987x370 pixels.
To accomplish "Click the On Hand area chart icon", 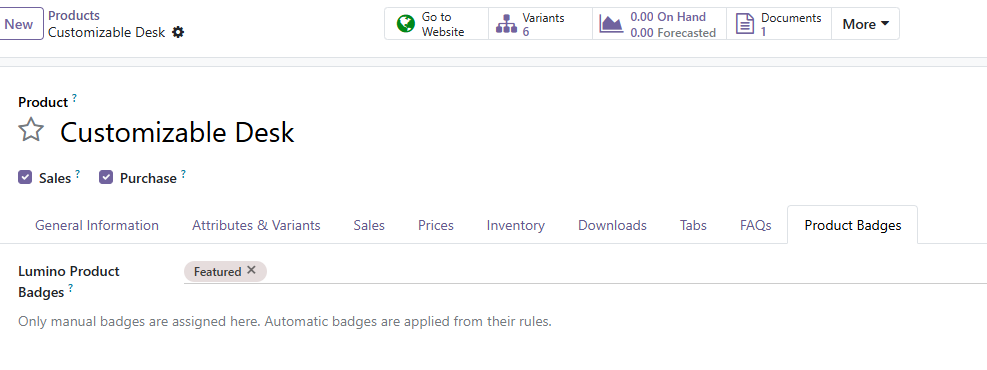I will (611, 24).
